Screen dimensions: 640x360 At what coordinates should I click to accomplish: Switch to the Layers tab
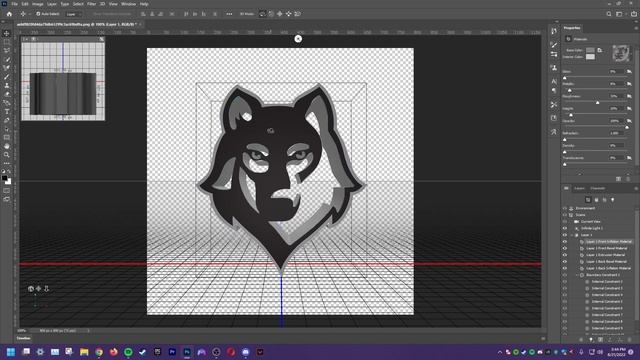(579, 189)
